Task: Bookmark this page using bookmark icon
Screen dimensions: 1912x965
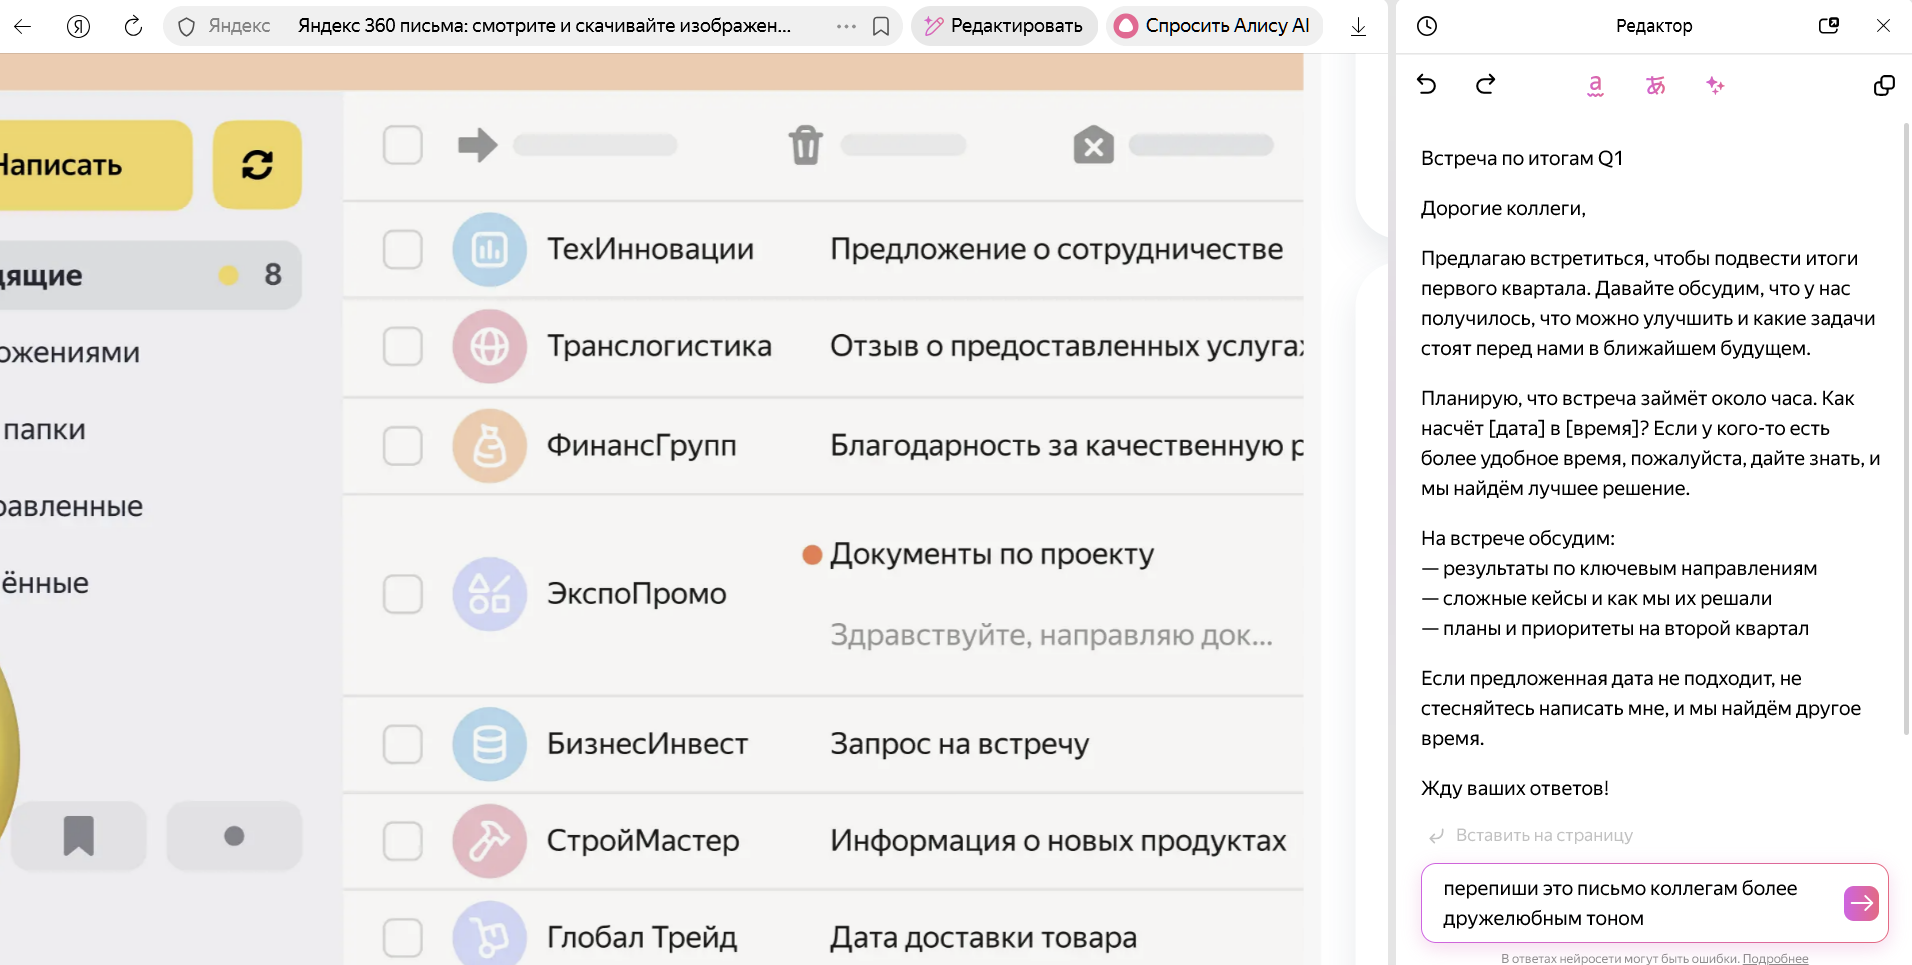Action: (x=881, y=26)
